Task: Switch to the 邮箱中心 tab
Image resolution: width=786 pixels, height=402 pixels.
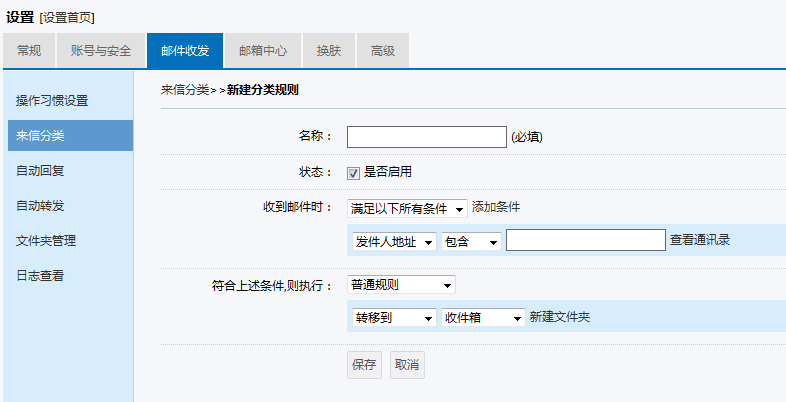Action: pyautogui.click(x=263, y=50)
